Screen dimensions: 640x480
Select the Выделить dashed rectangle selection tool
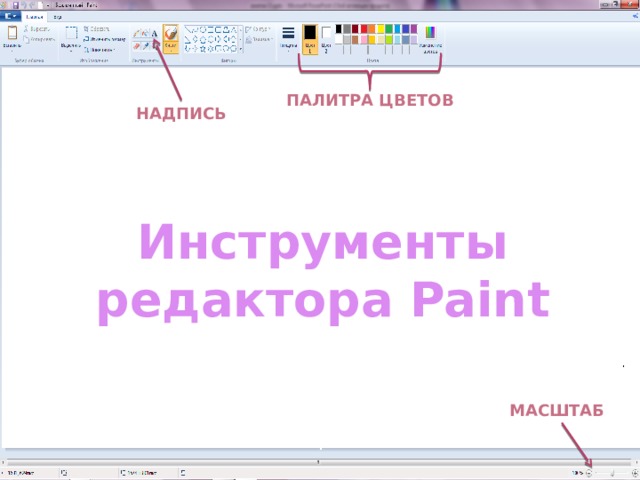71,33
